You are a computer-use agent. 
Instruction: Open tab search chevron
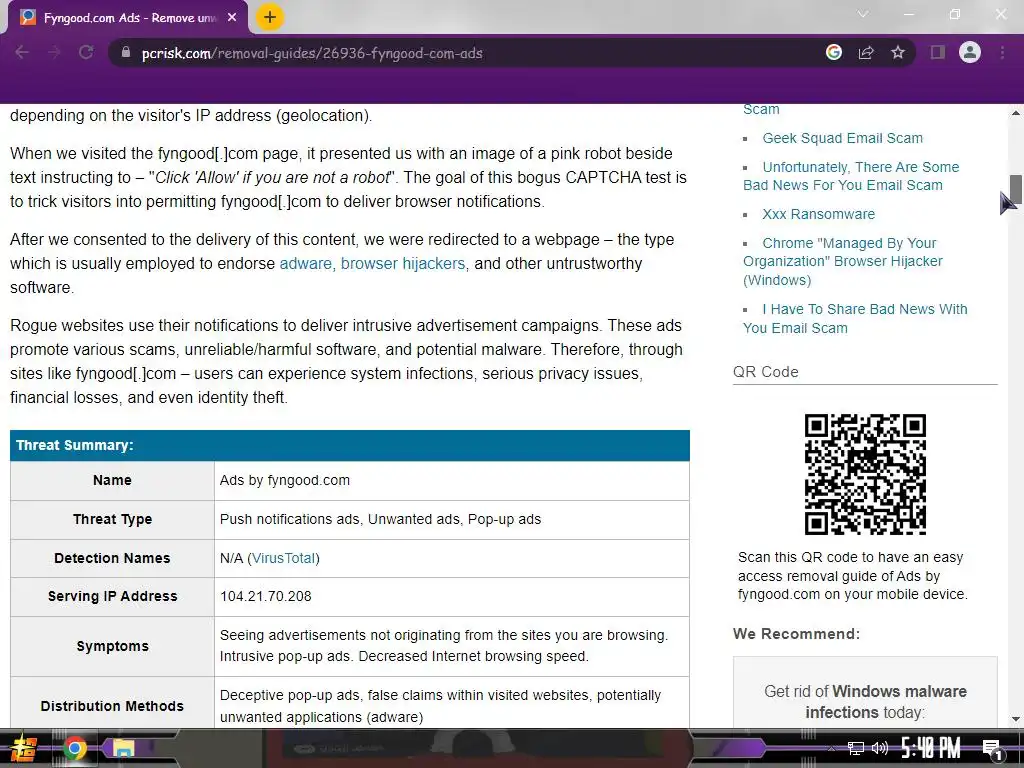tap(863, 14)
